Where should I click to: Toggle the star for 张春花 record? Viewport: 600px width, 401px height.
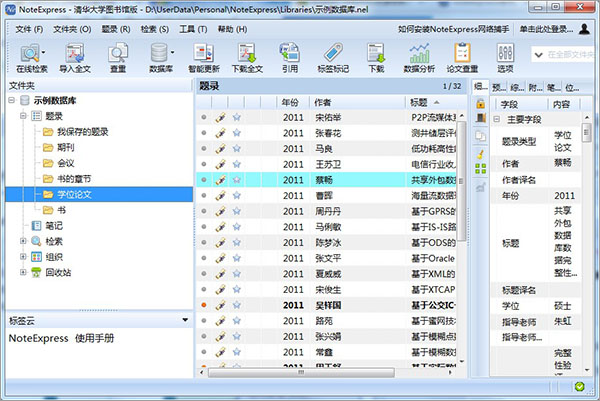point(237,133)
